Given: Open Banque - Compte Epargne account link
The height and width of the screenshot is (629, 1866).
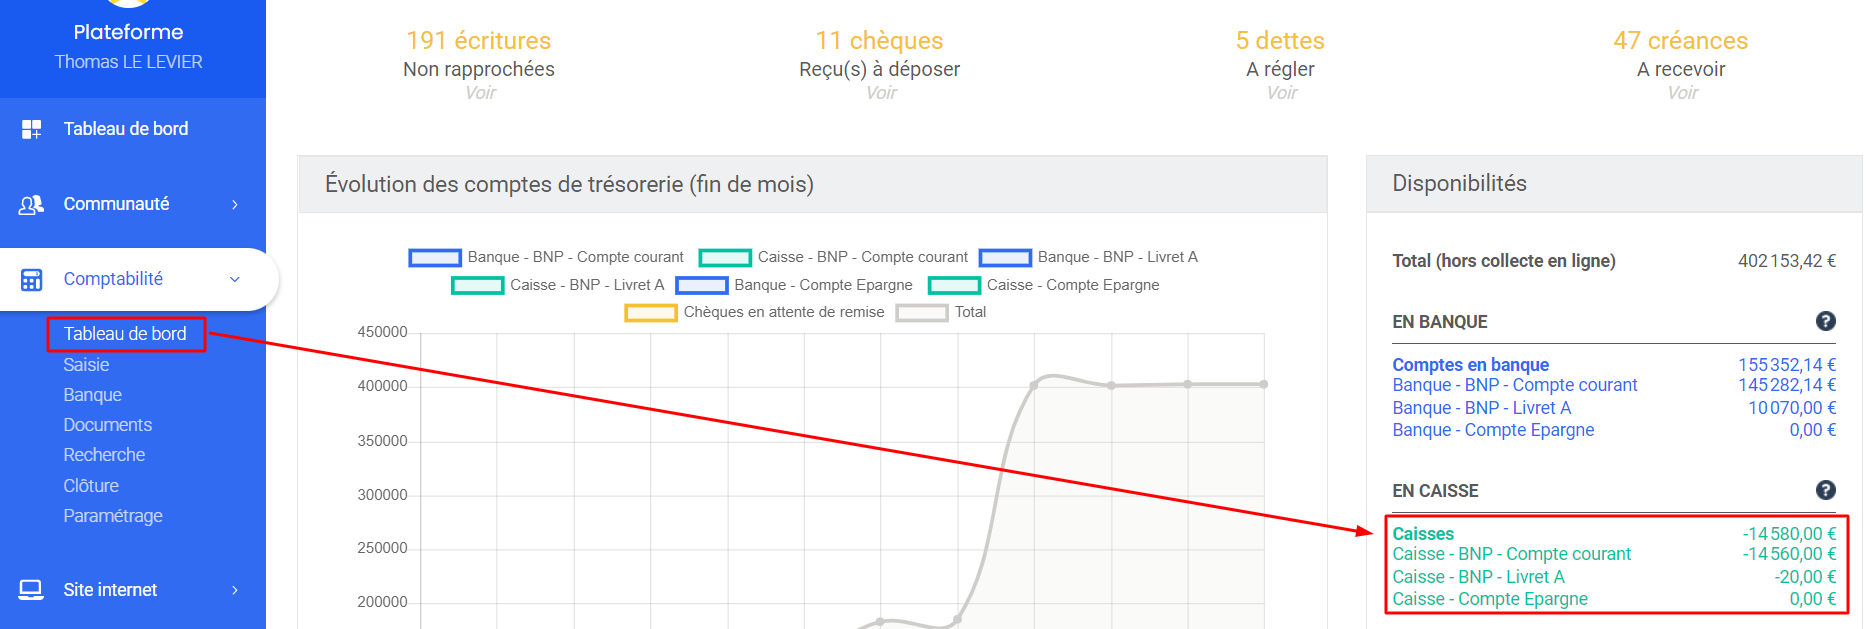Looking at the screenshot, I should [1493, 430].
